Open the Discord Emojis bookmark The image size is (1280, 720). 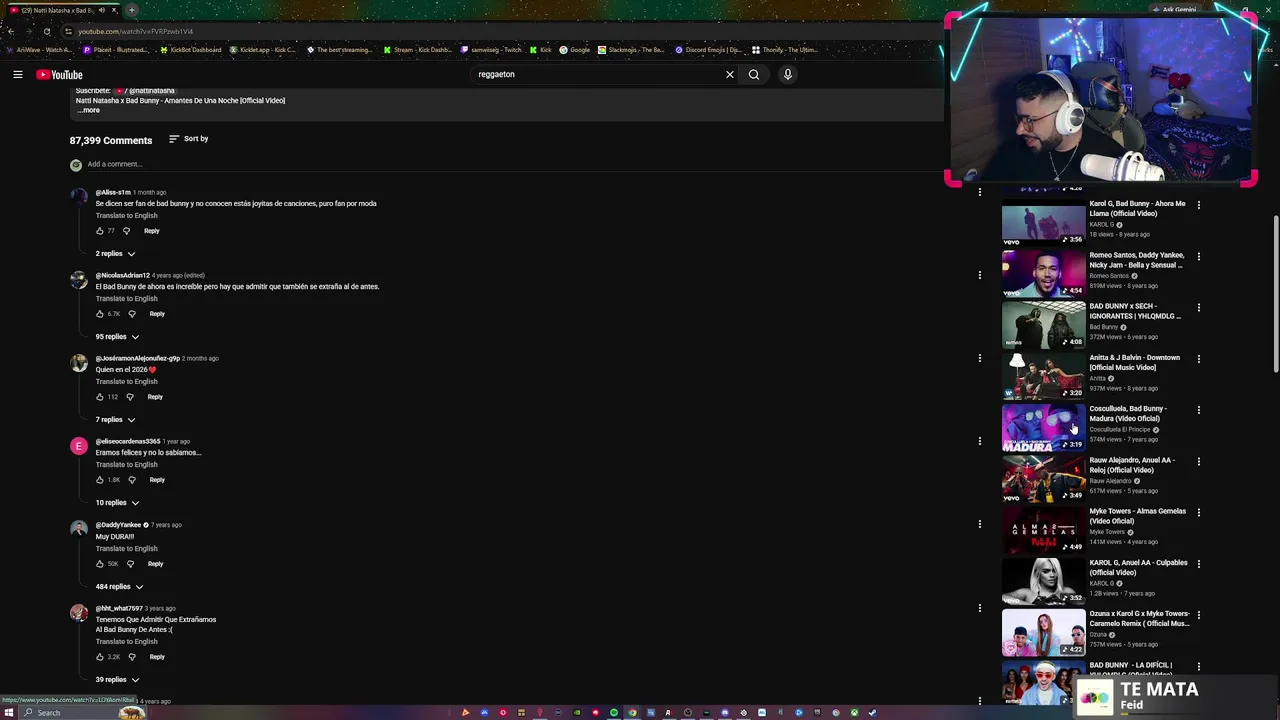point(709,50)
